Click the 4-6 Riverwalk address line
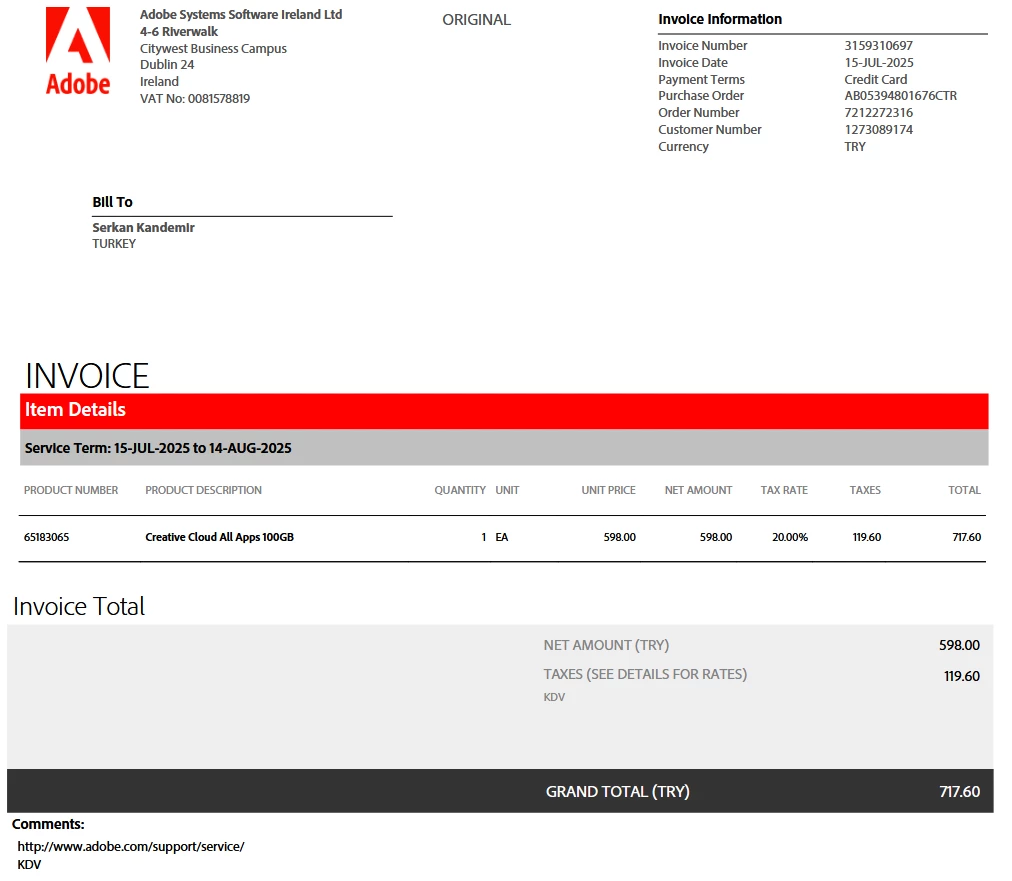This screenshot has width=1012, height=881. click(179, 31)
